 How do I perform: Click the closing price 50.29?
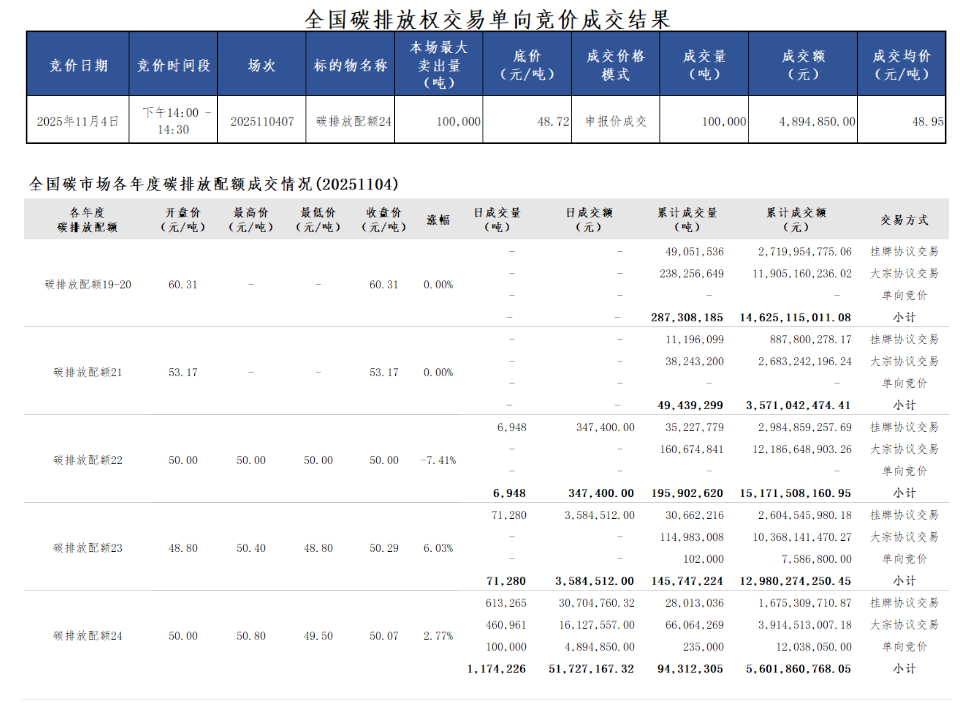coord(383,548)
